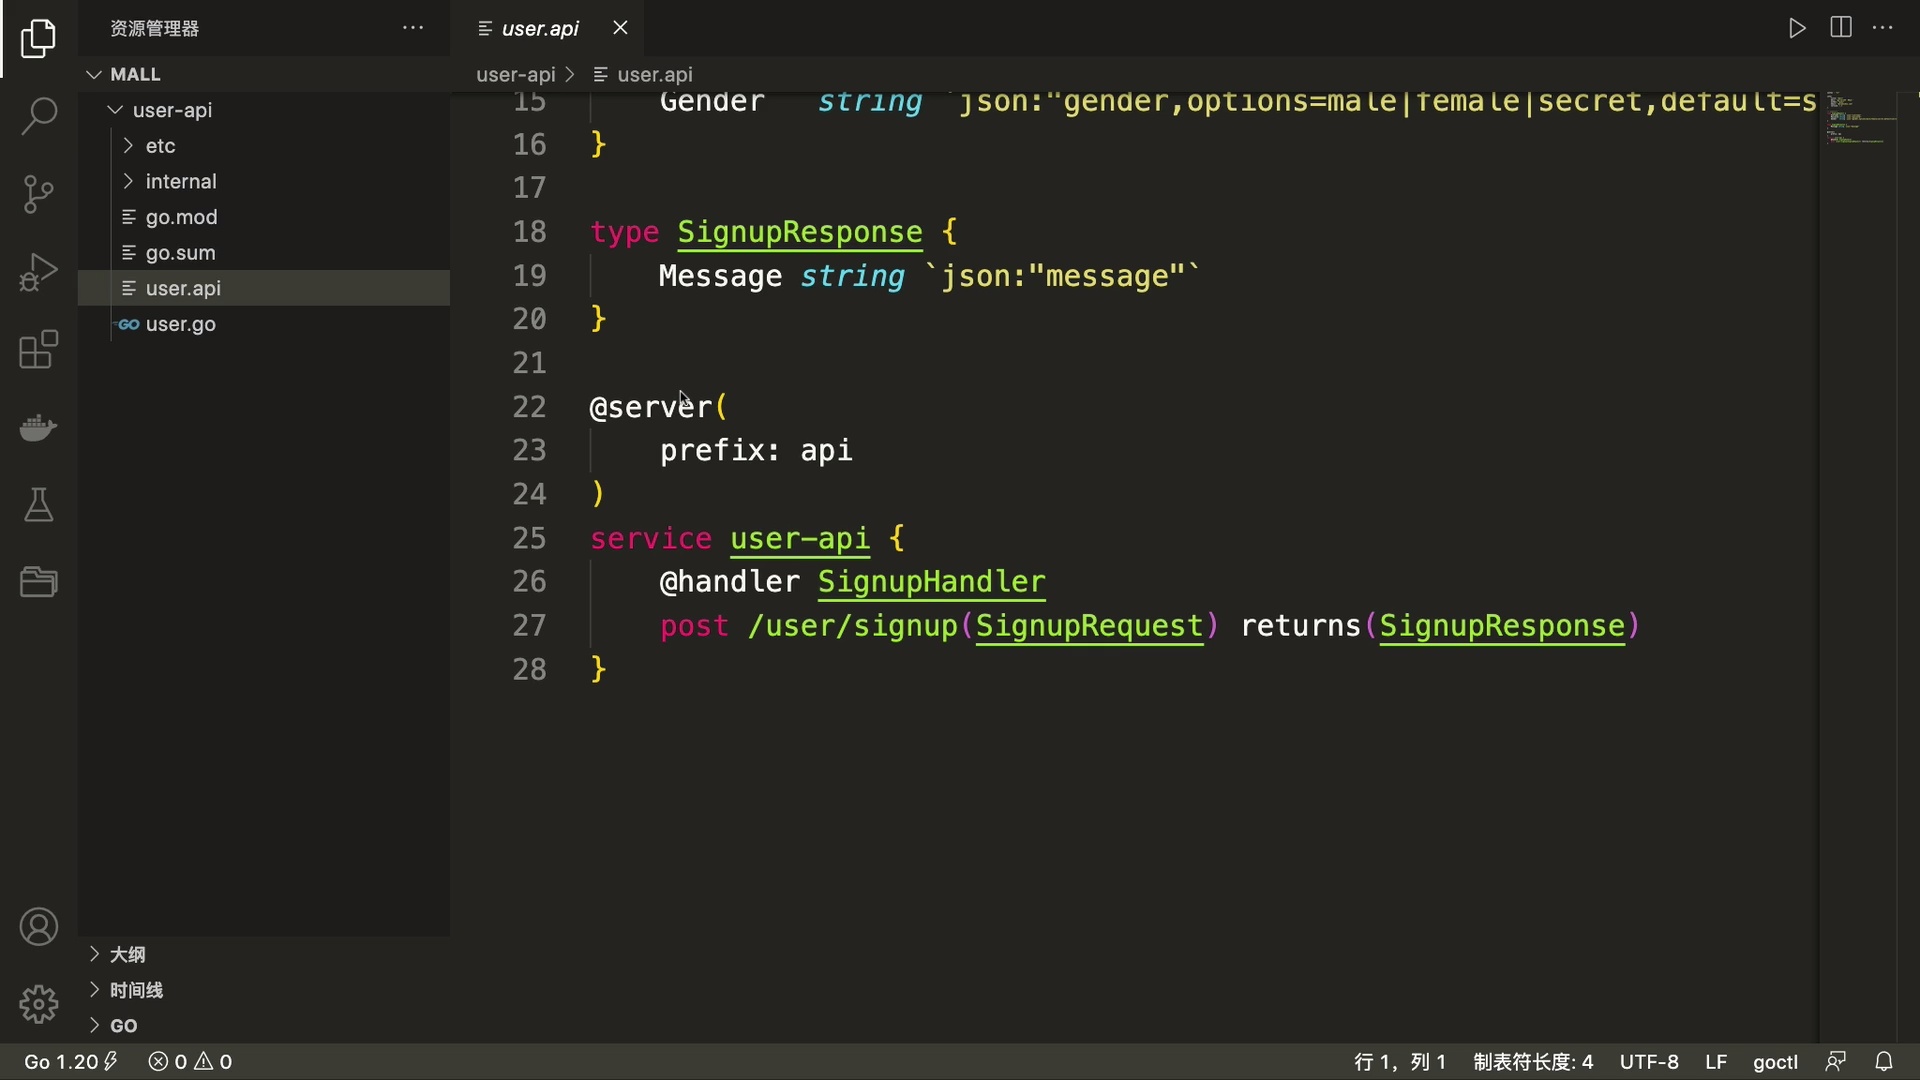The height and width of the screenshot is (1080, 1920).
Task: Select the user.api editor tab
Action: [x=540, y=28]
